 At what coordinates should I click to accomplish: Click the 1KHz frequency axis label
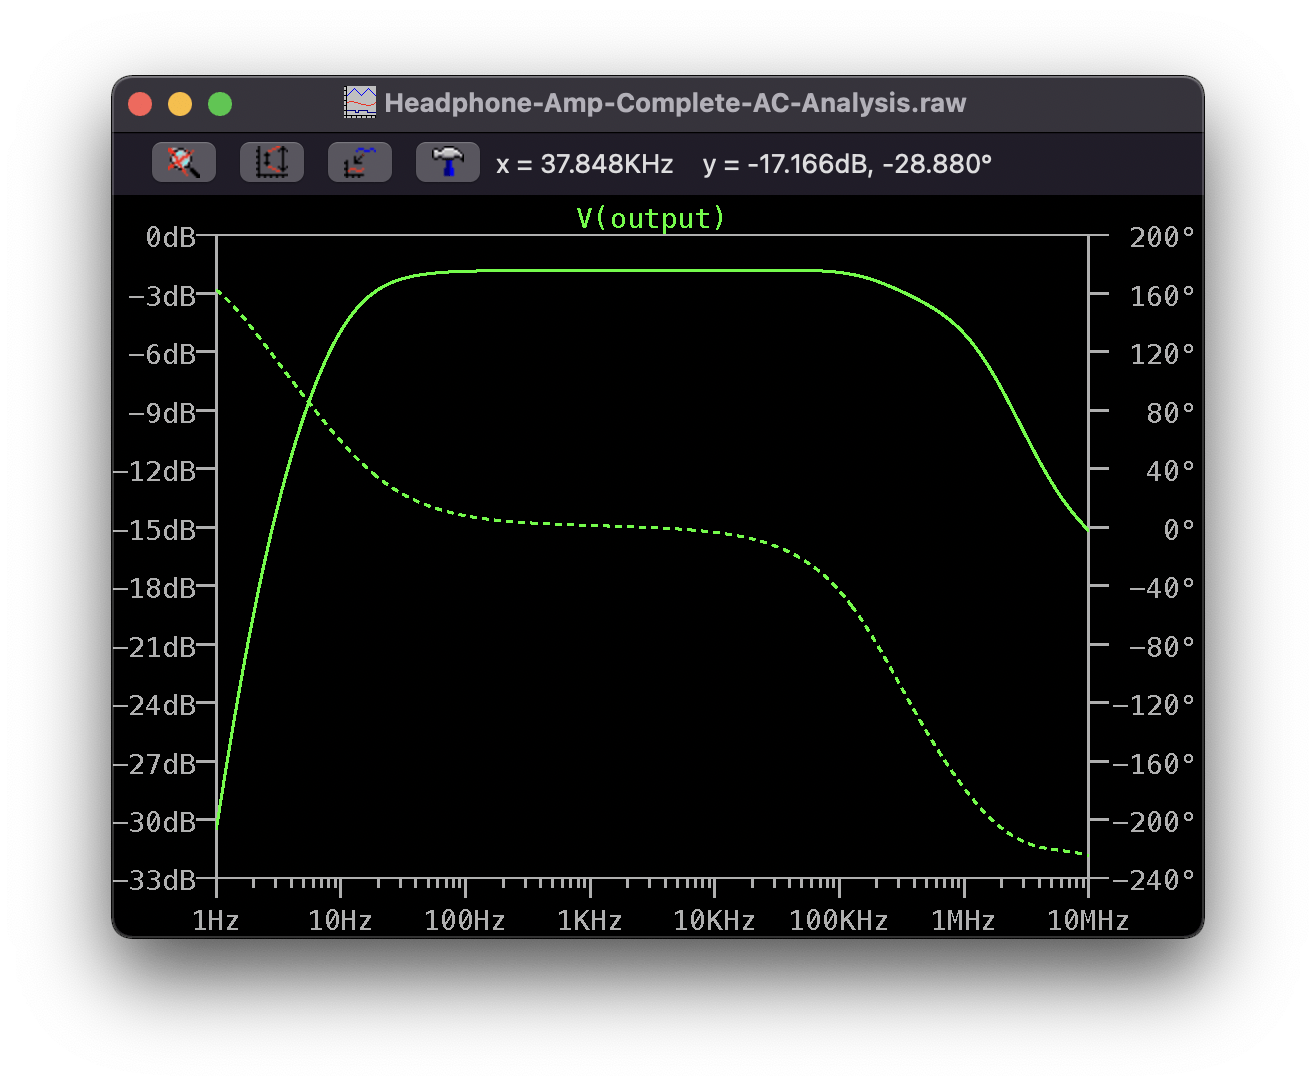pyautogui.click(x=590, y=921)
